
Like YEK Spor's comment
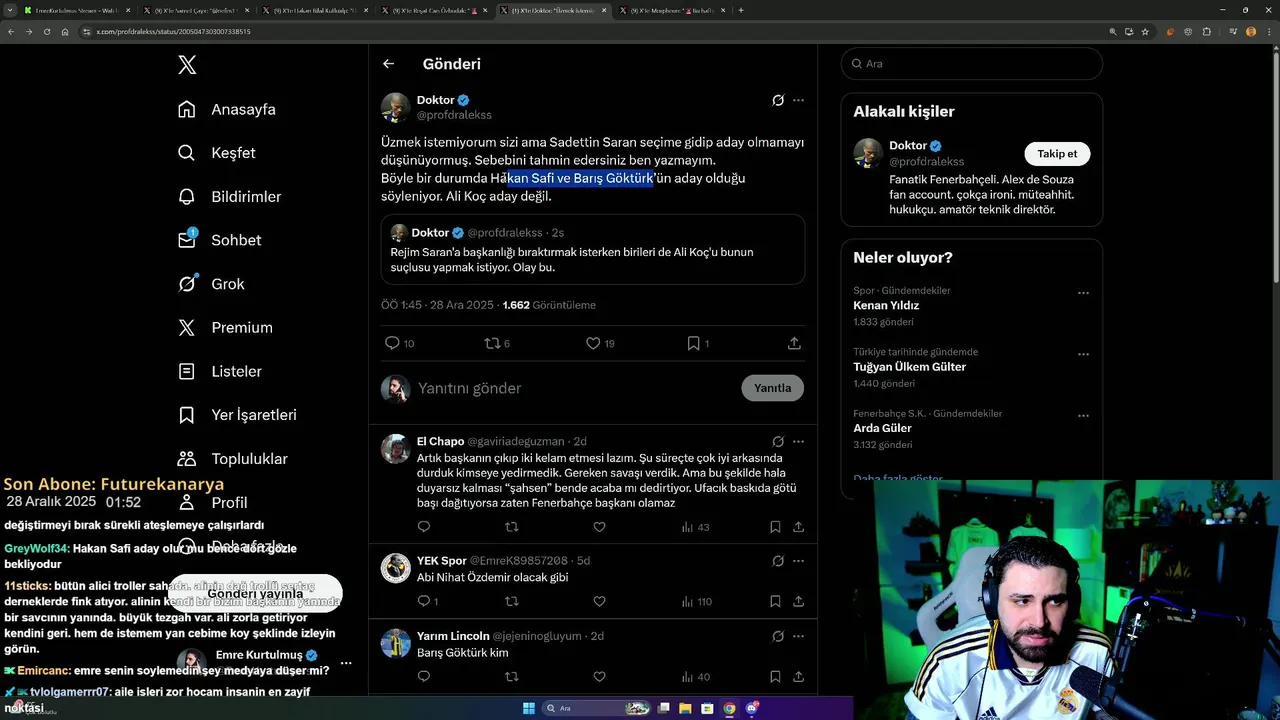[599, 601]
